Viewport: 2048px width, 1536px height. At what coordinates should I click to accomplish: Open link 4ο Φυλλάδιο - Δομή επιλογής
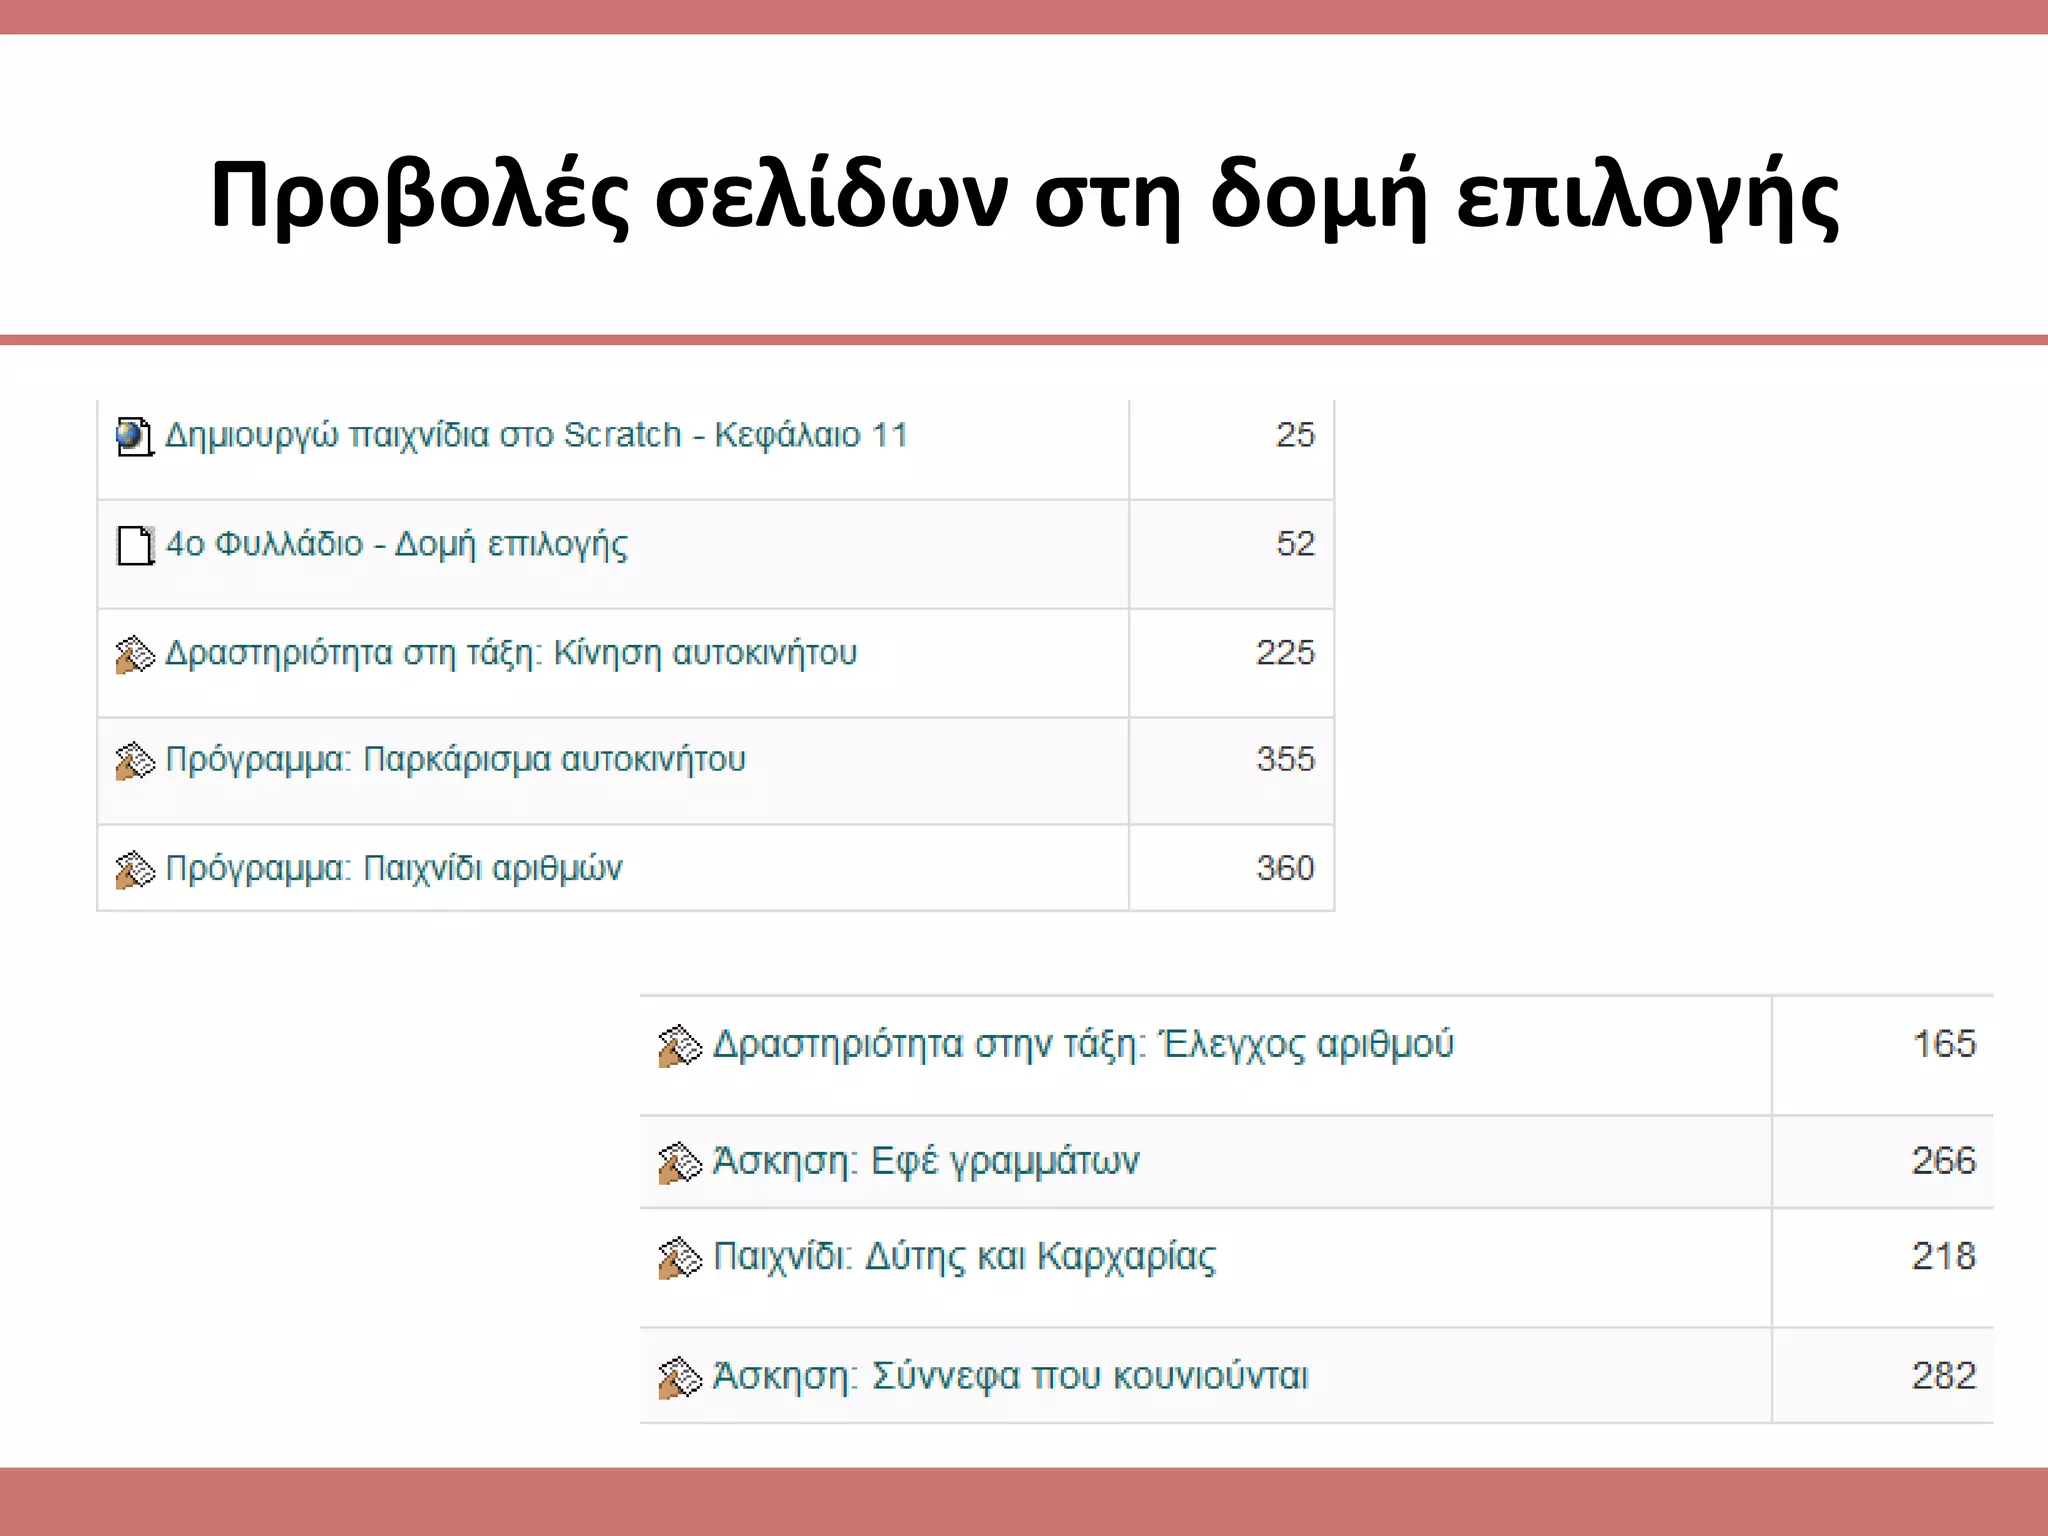(397, 545)
